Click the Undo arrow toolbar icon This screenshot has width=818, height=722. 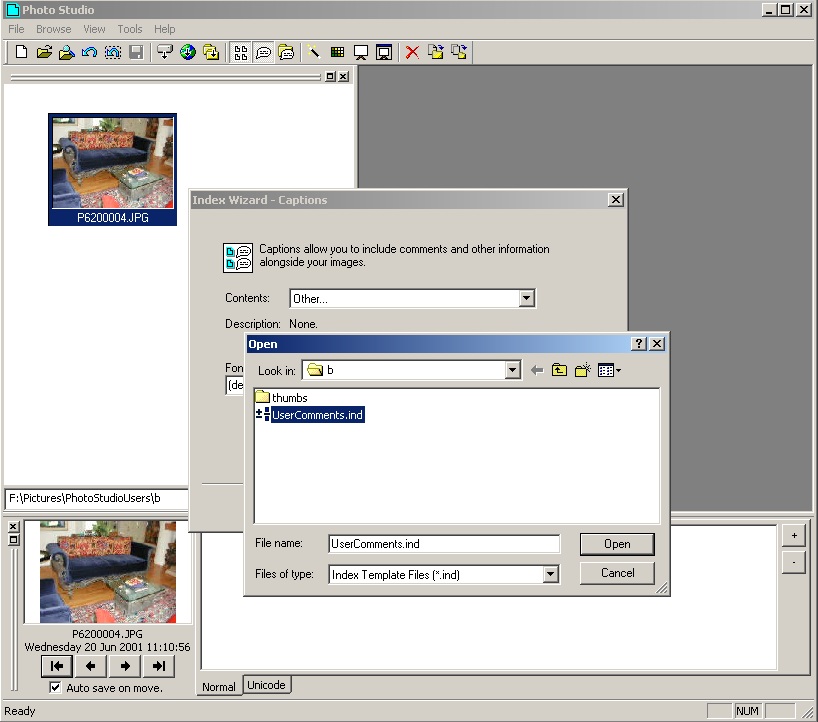tap(89, 52)
